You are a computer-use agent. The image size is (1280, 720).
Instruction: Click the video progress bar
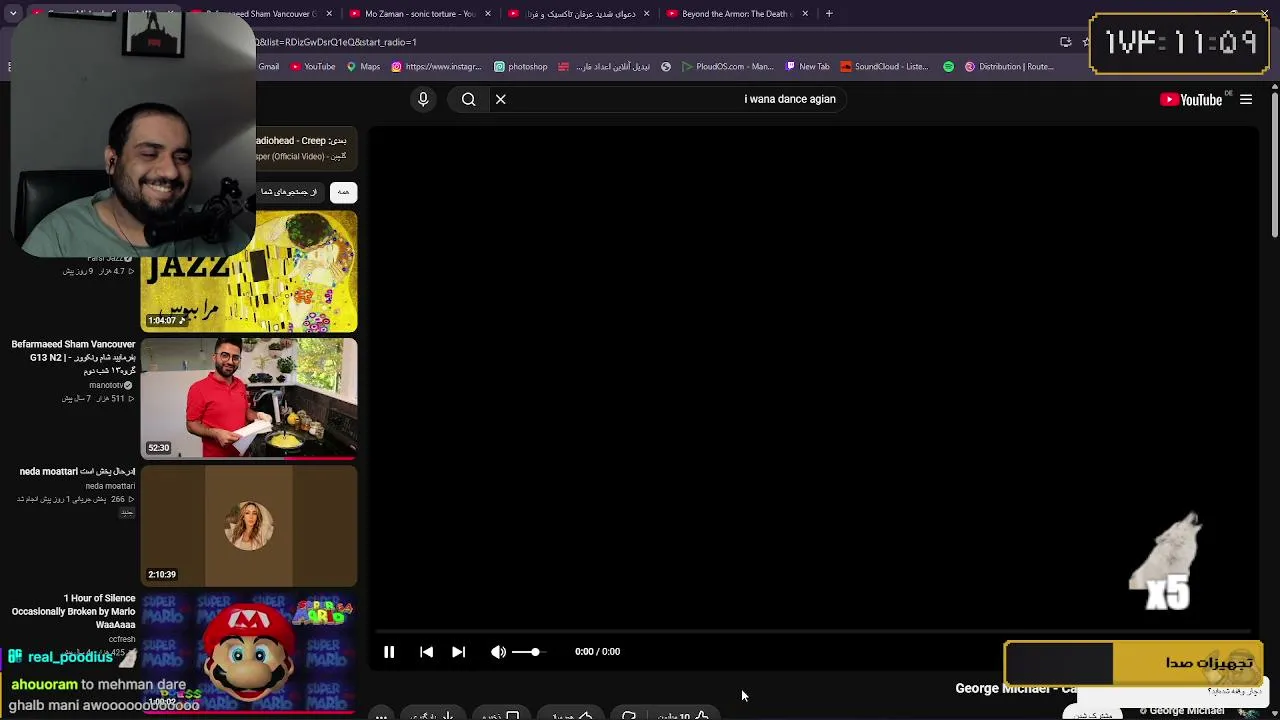click(x=814, y=632)
